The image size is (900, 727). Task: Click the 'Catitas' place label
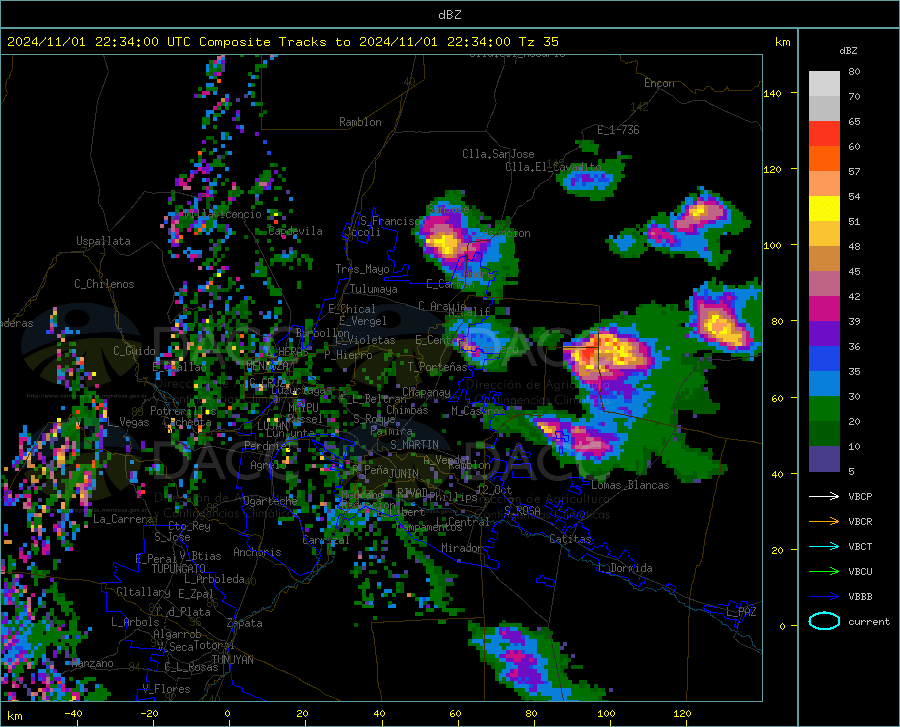[570, 539]
